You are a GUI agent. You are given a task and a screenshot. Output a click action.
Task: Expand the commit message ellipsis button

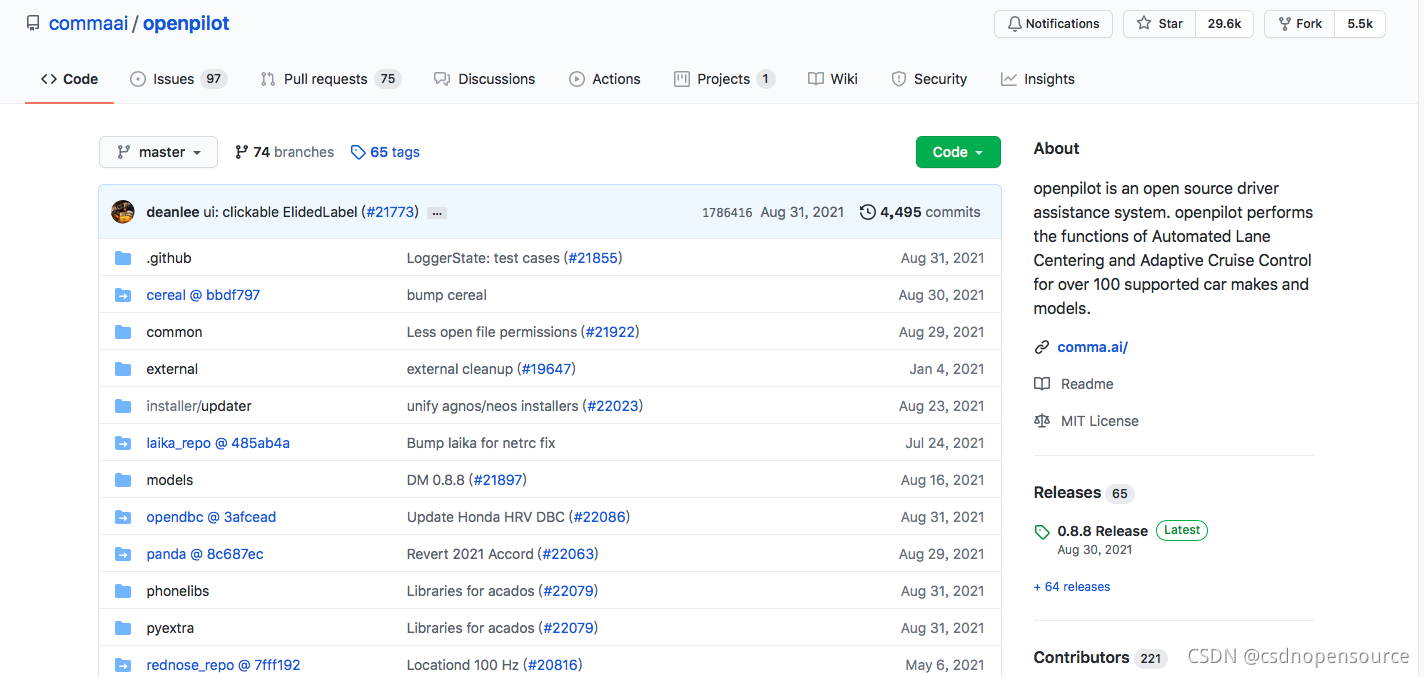pos(436,213)
